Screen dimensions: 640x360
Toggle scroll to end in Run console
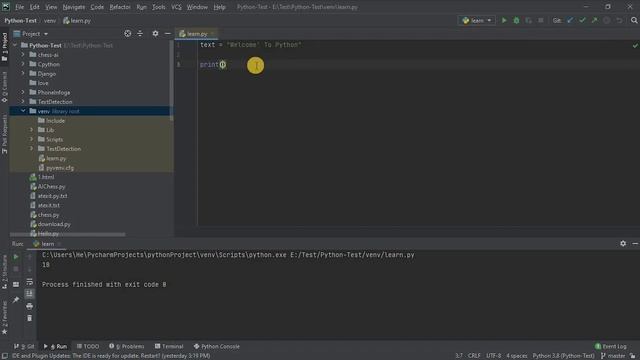29,293
